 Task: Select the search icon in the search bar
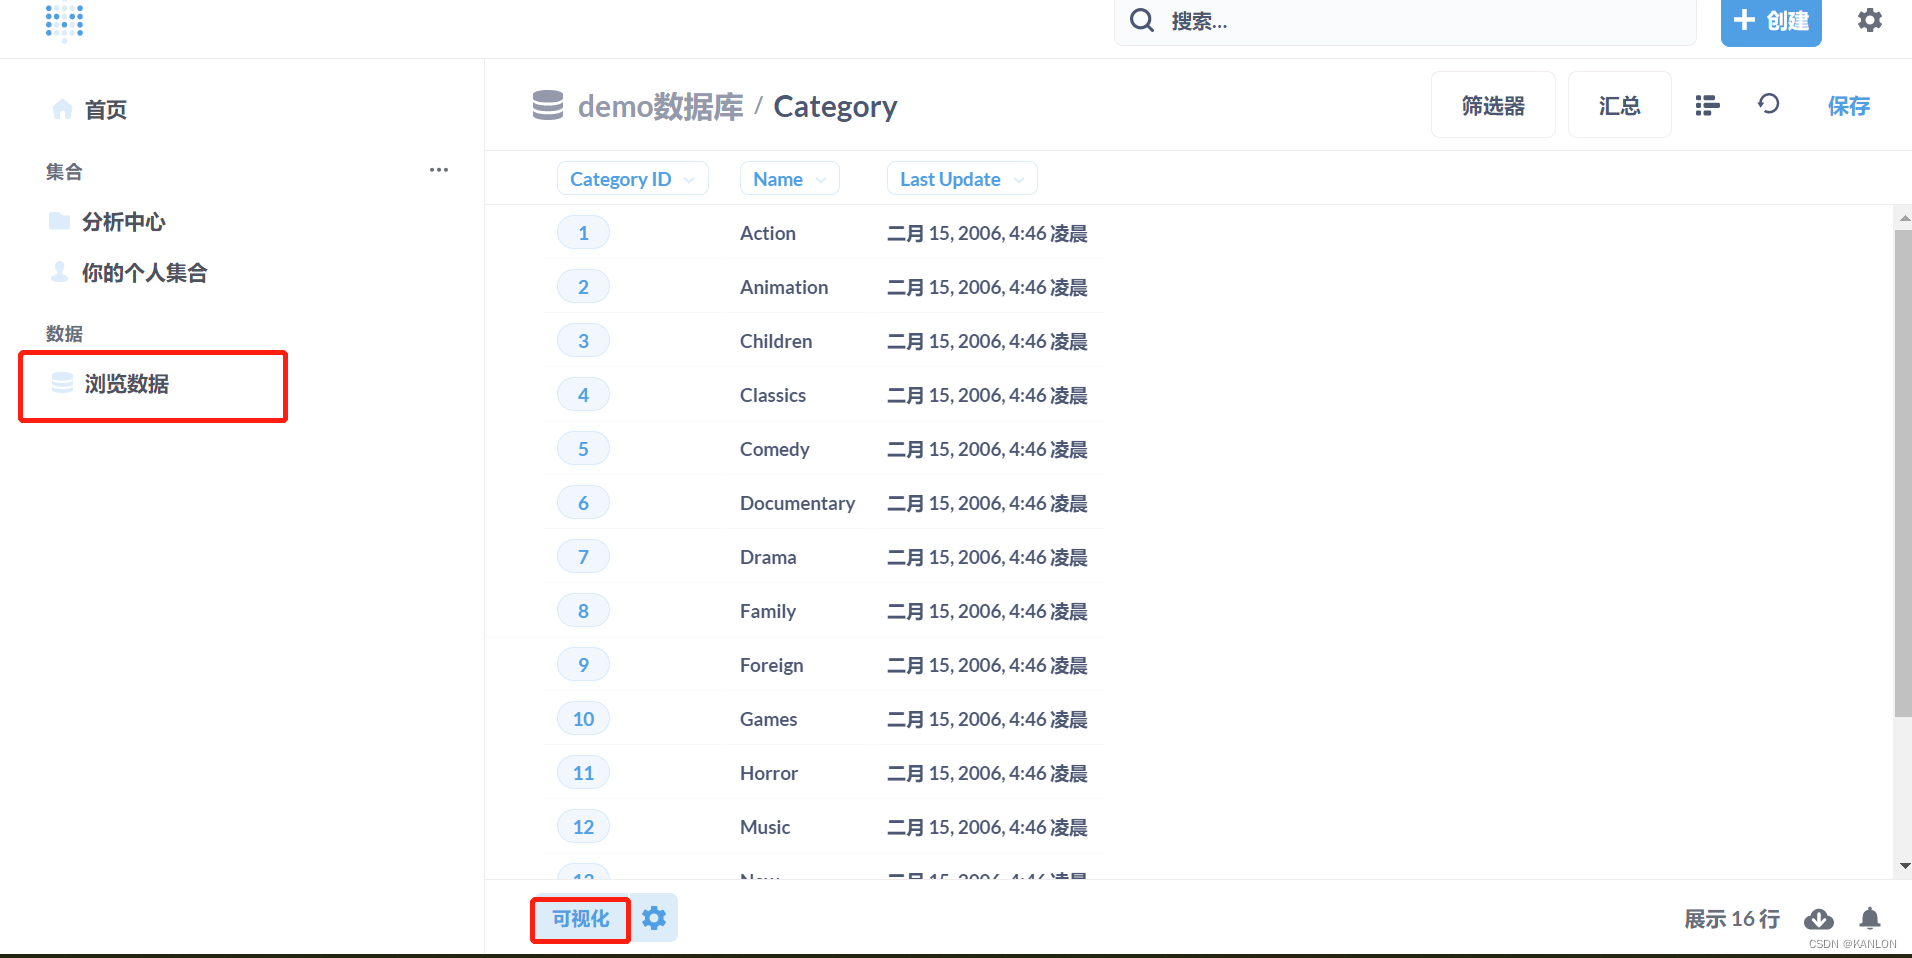tap(1141, 19)
